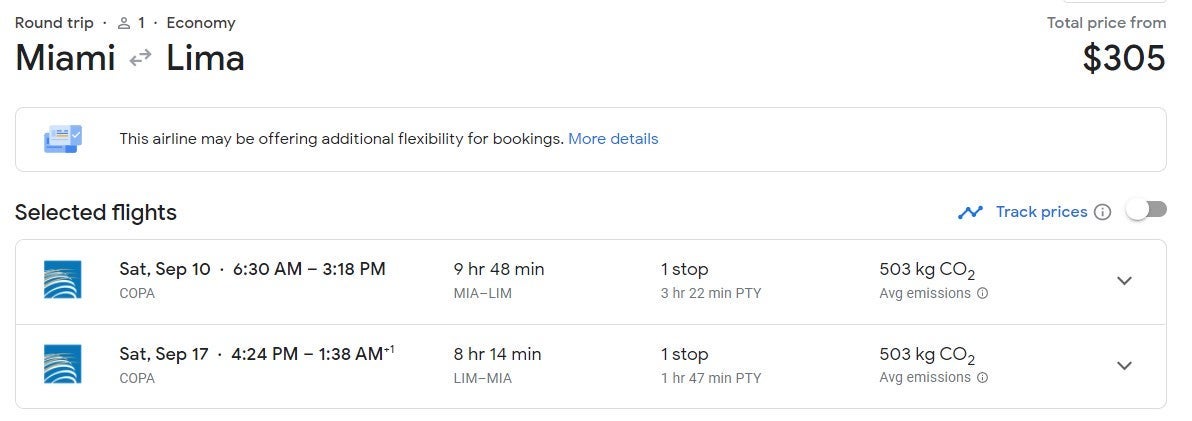Click the COPA airline logo for Sep 17 flight
This screenshot has width=1192, height=421.
click(62, 365)
